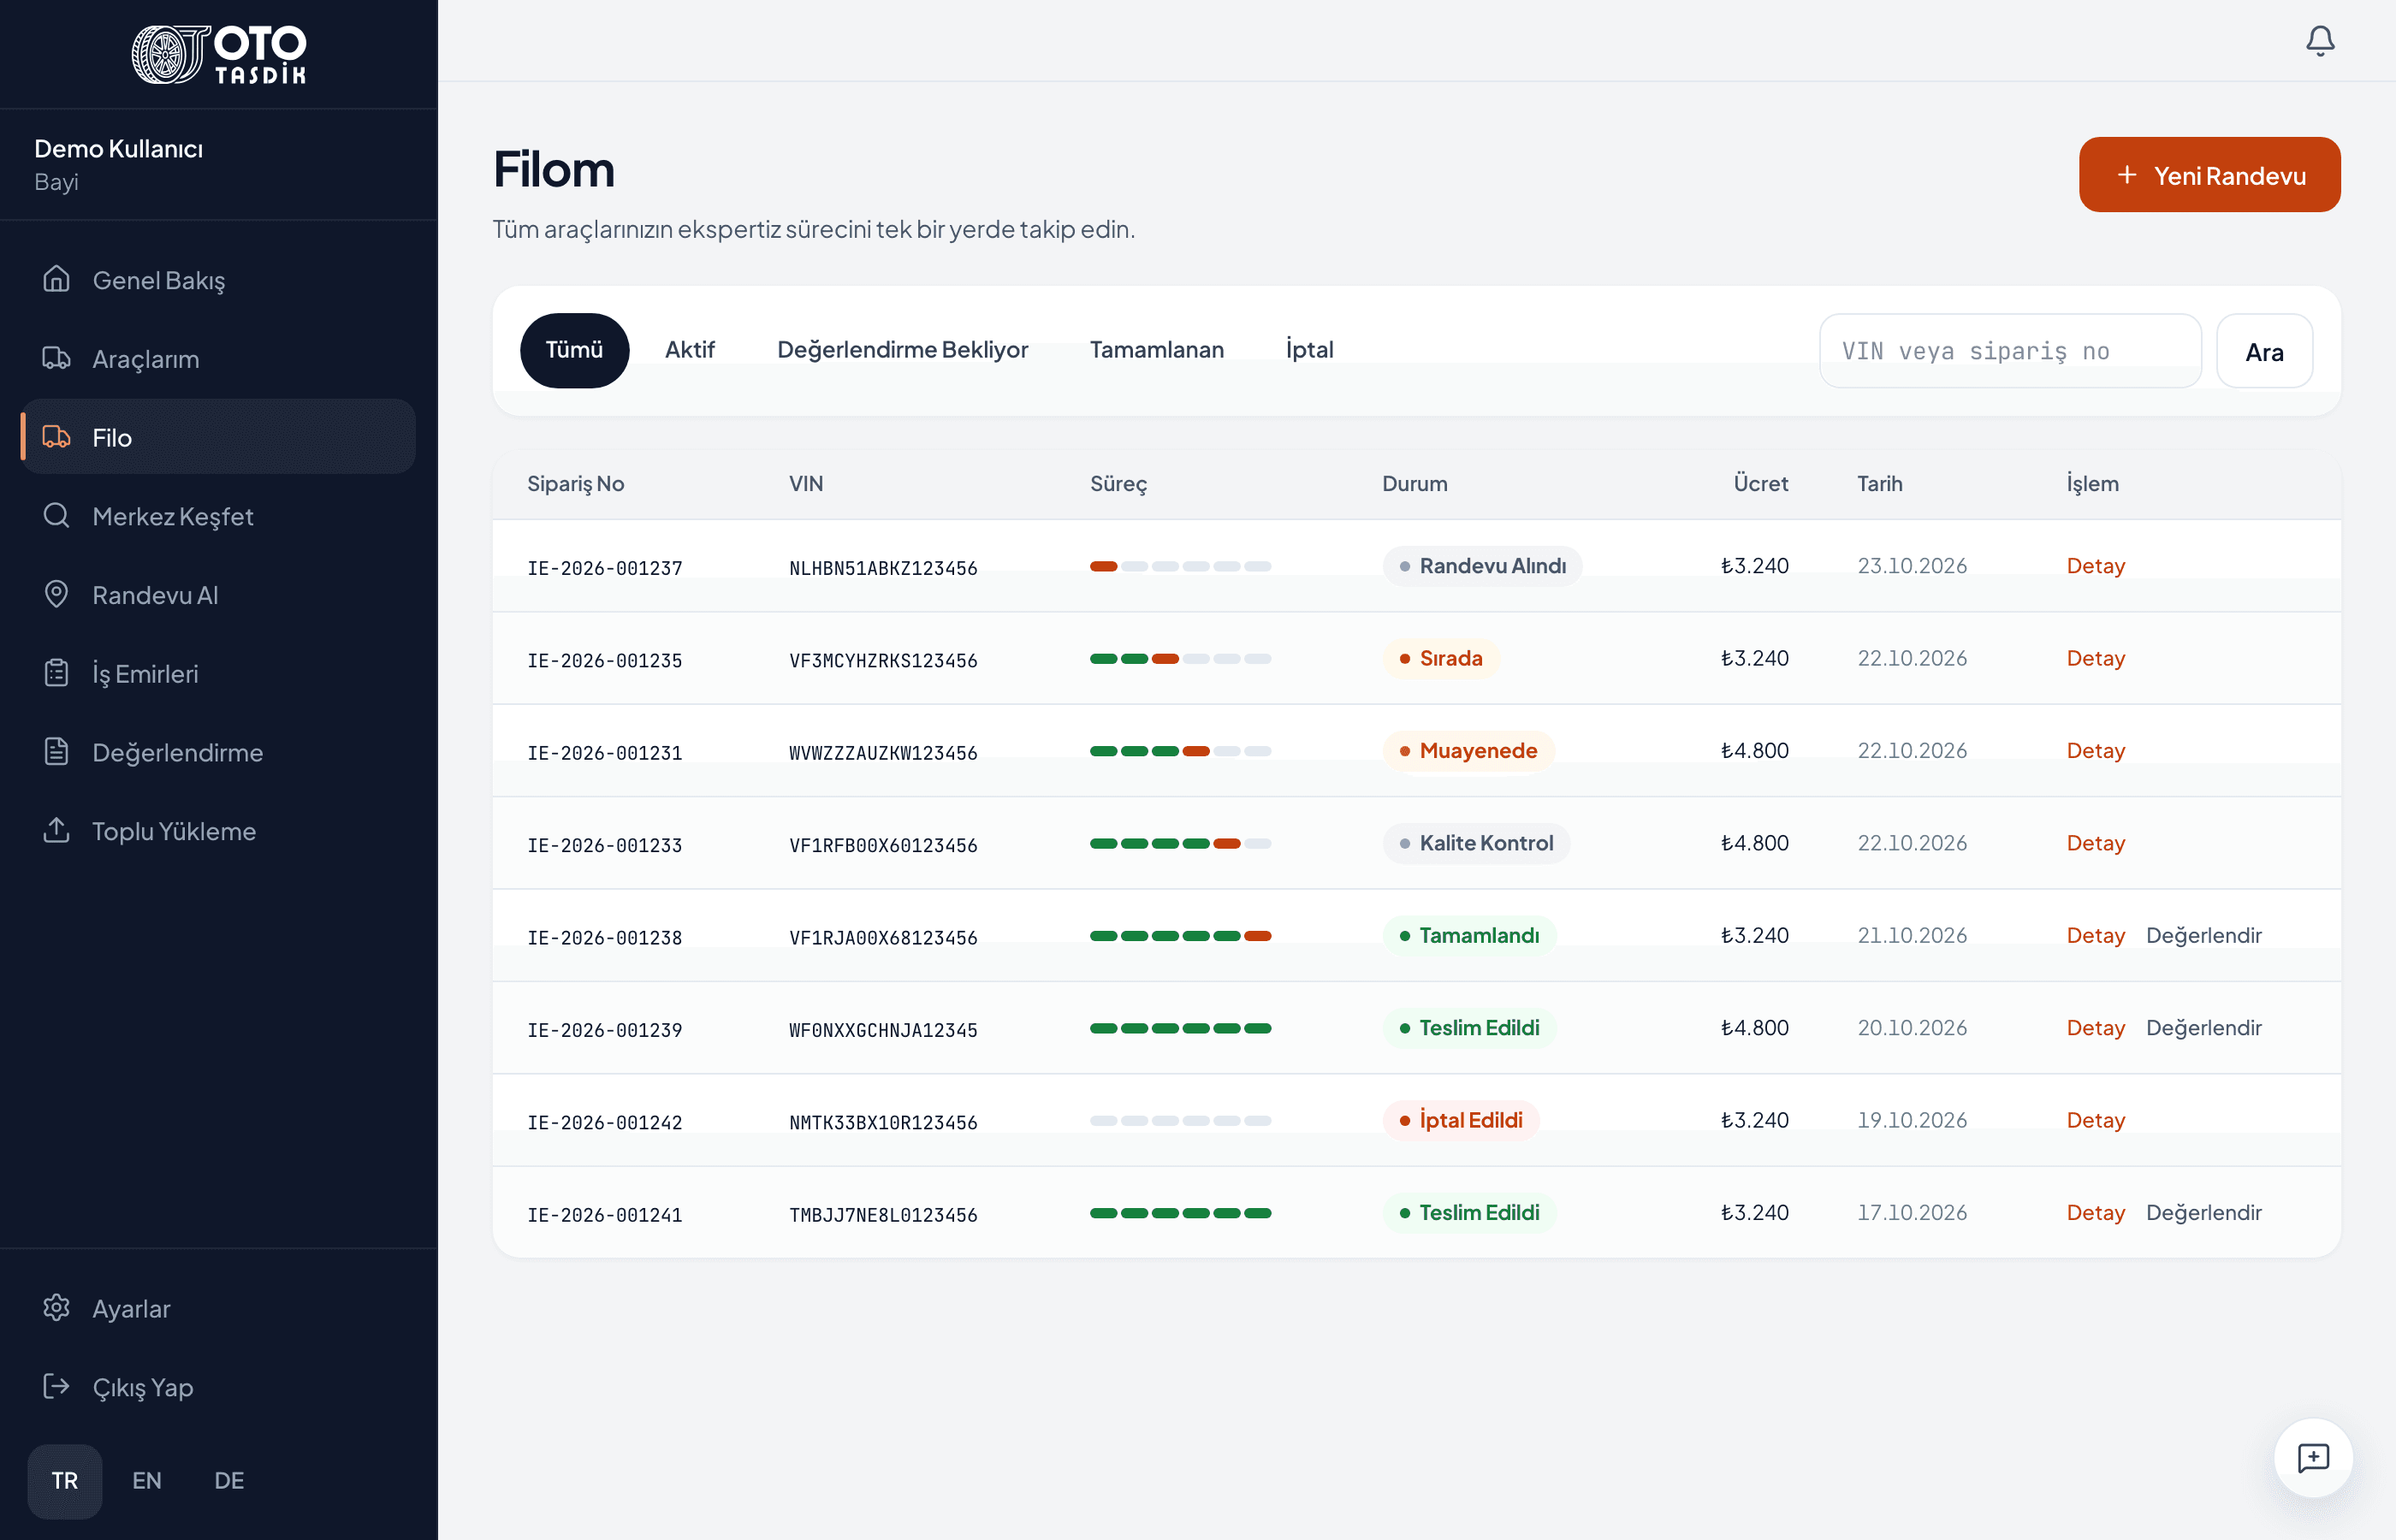Open the Randevu Al map pin icon
Image resolution: width=2396 pixels, height=1540 pixels.
click(x=57, y=594)
